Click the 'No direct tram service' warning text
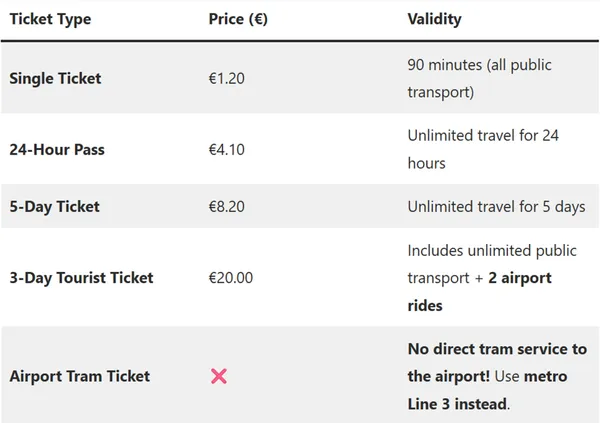The height and width of the screenshot is (423, 600). tap(497, 349)
